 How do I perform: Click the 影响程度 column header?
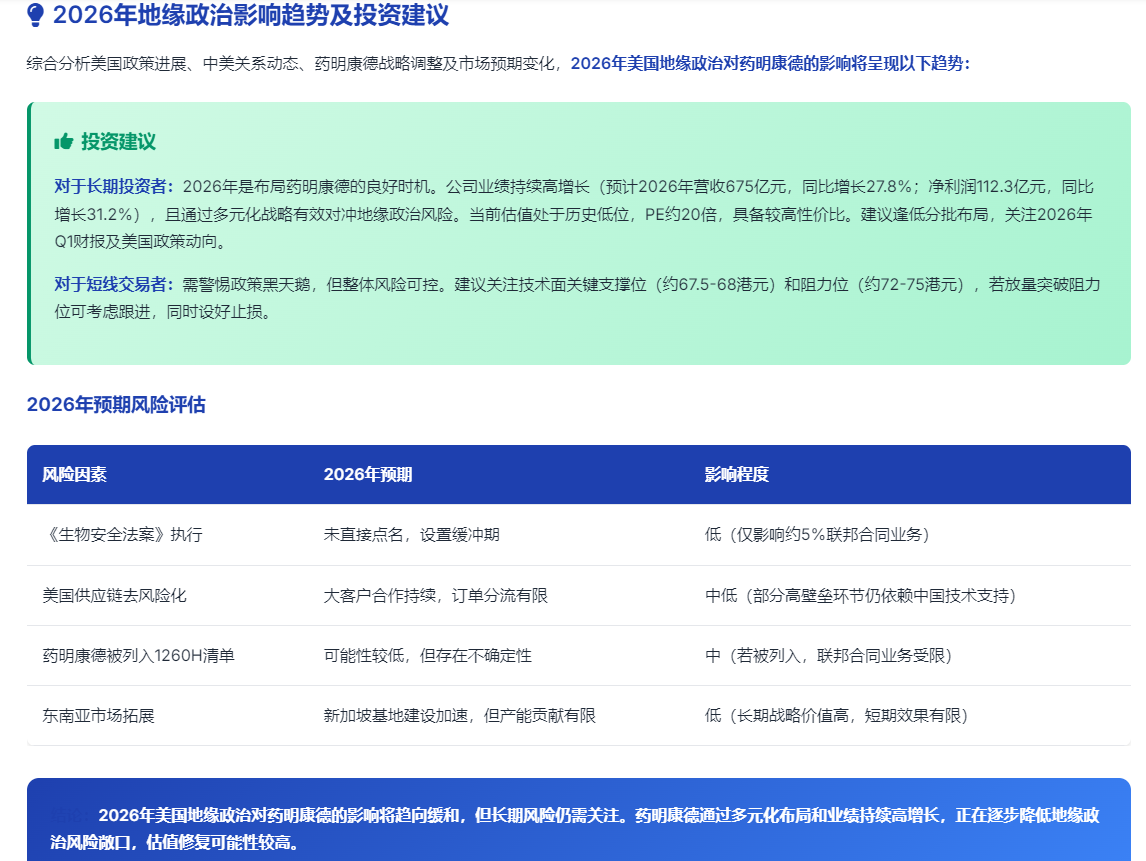(737, 474)
